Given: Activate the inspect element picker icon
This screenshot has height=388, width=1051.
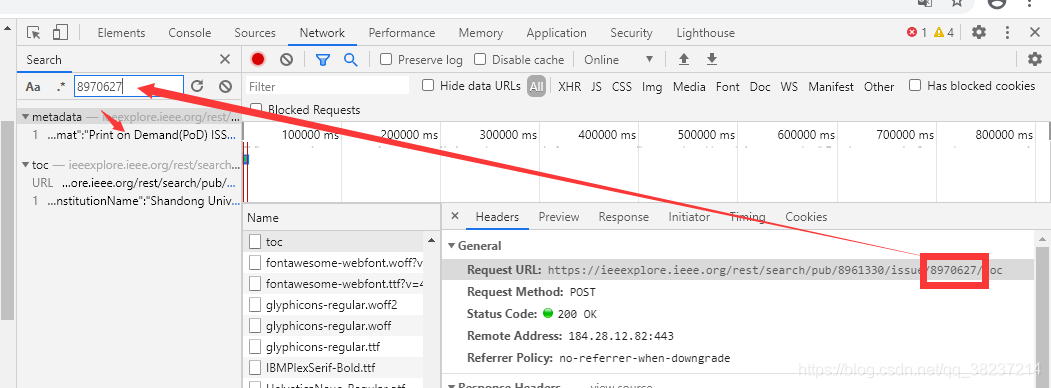Looking at the screenshot, I should pyautogui.click(x=34, y=33).
